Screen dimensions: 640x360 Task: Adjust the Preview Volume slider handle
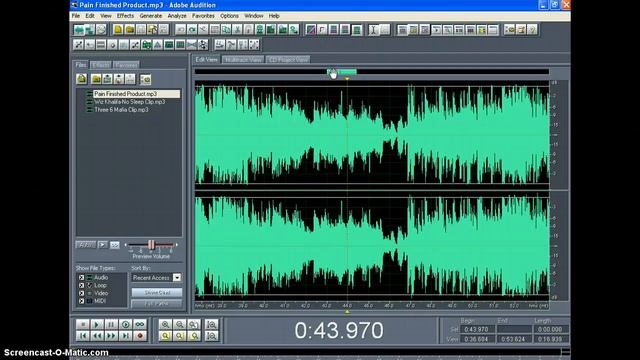[x=151, y=244]
